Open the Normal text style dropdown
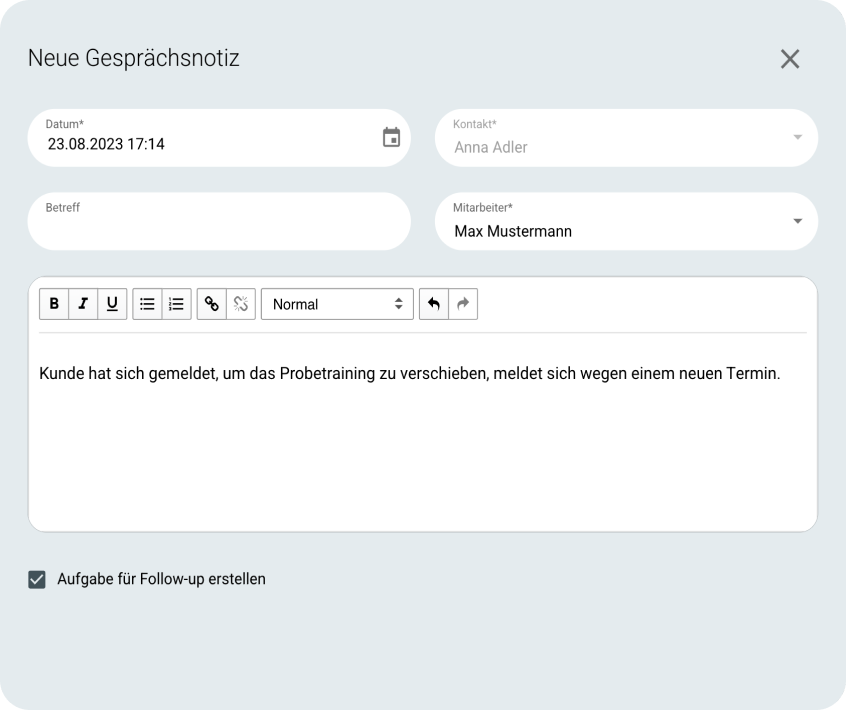Image resolution: width=846 pixels, height=710 pixels. pyautogui.click(x=337, y=304)
